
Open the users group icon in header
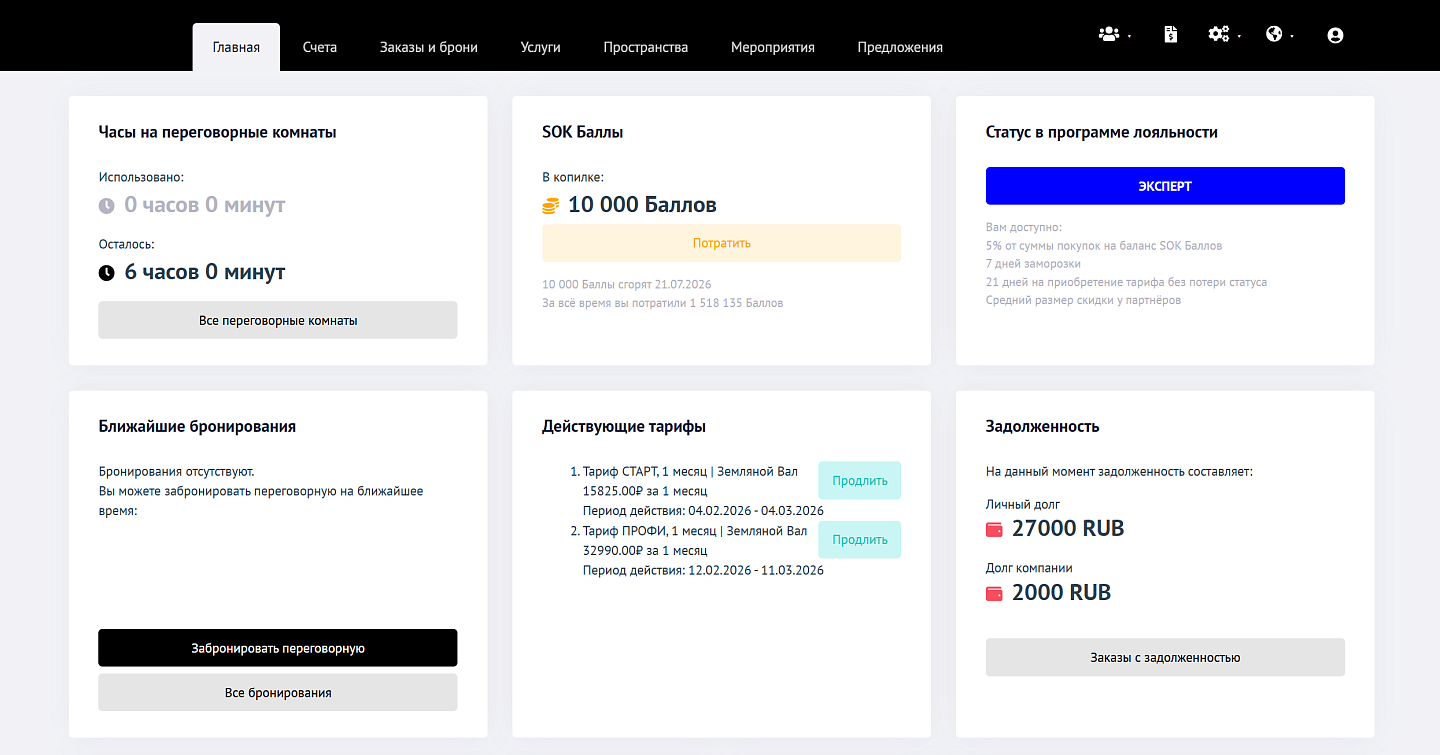click(1108, 34)
